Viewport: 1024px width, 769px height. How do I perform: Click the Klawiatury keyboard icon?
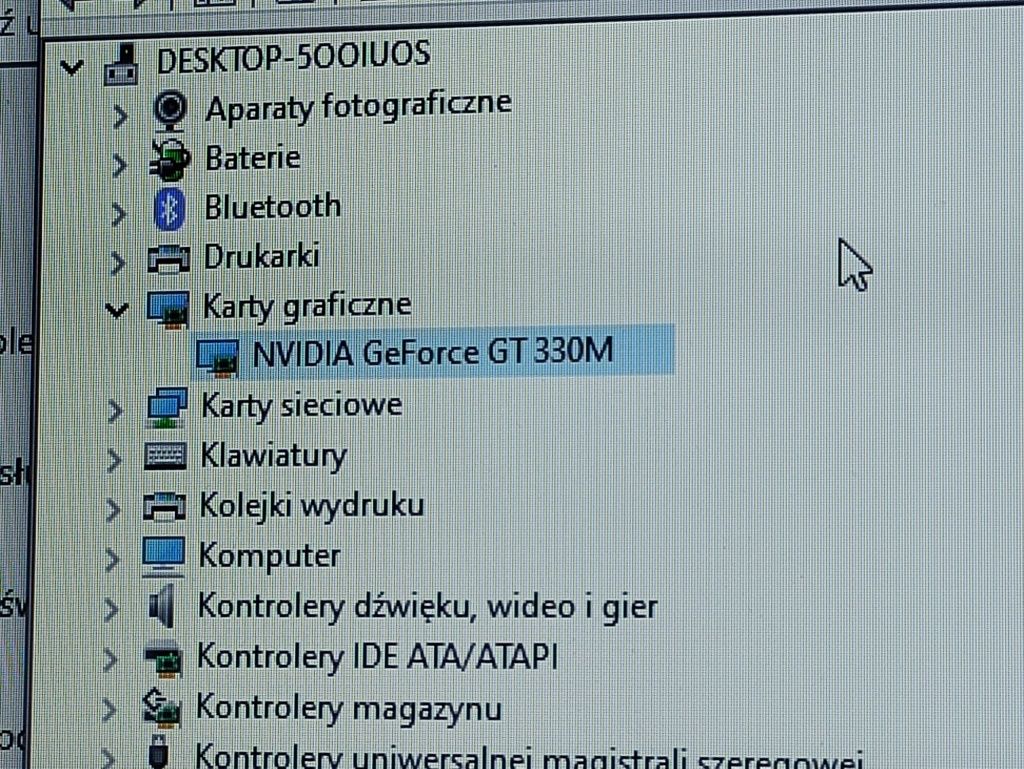click(x=165, y=456)
